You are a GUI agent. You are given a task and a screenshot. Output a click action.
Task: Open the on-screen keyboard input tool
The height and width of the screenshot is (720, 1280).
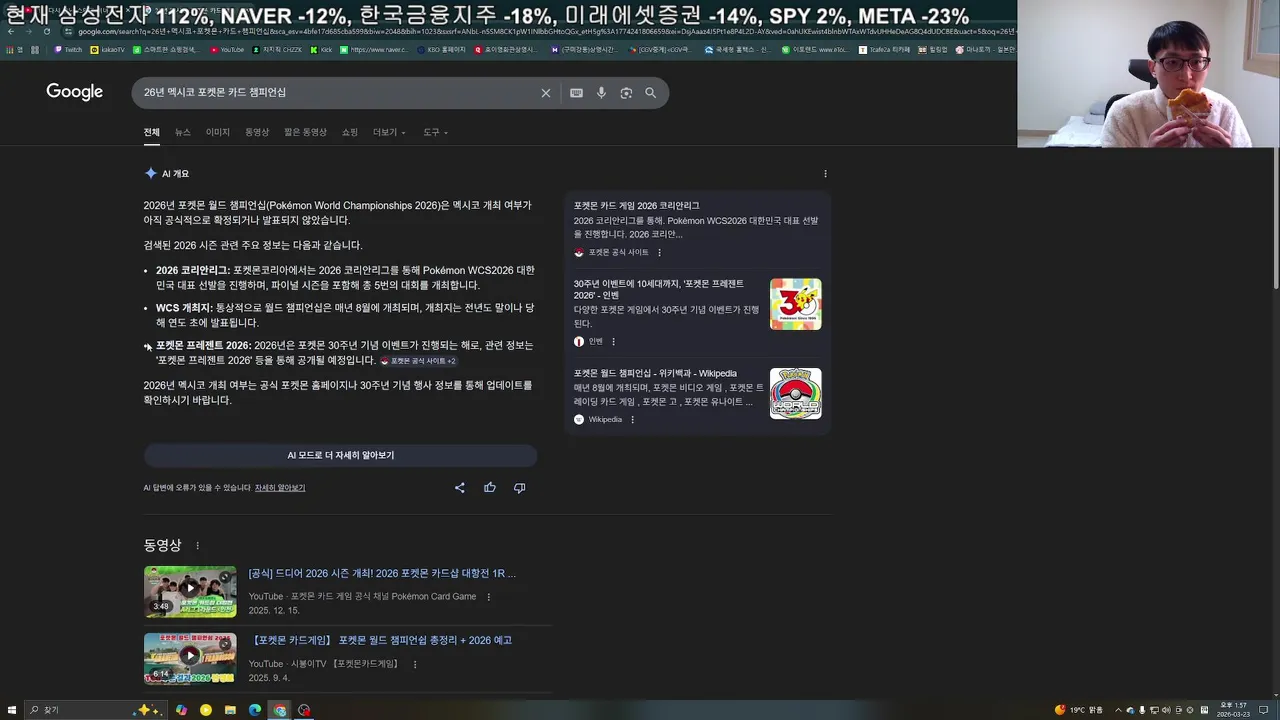[576, 93]
